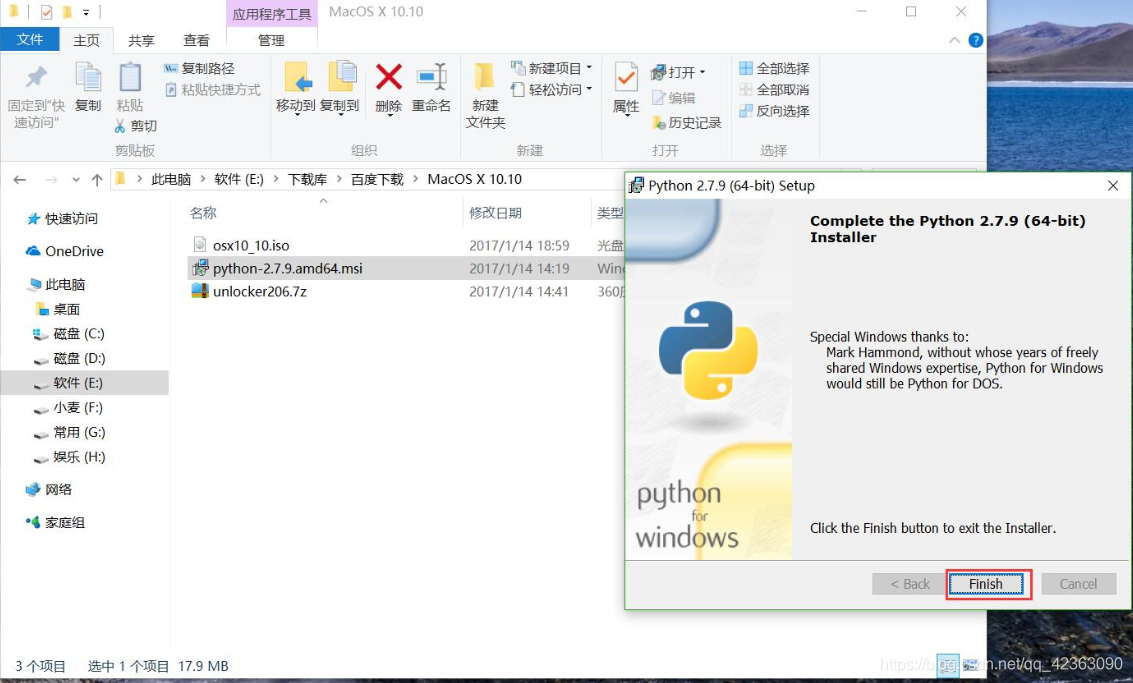Screen dimensions: 1133x683
Task: Open the 文件 (File) tab
Action: 30,39
